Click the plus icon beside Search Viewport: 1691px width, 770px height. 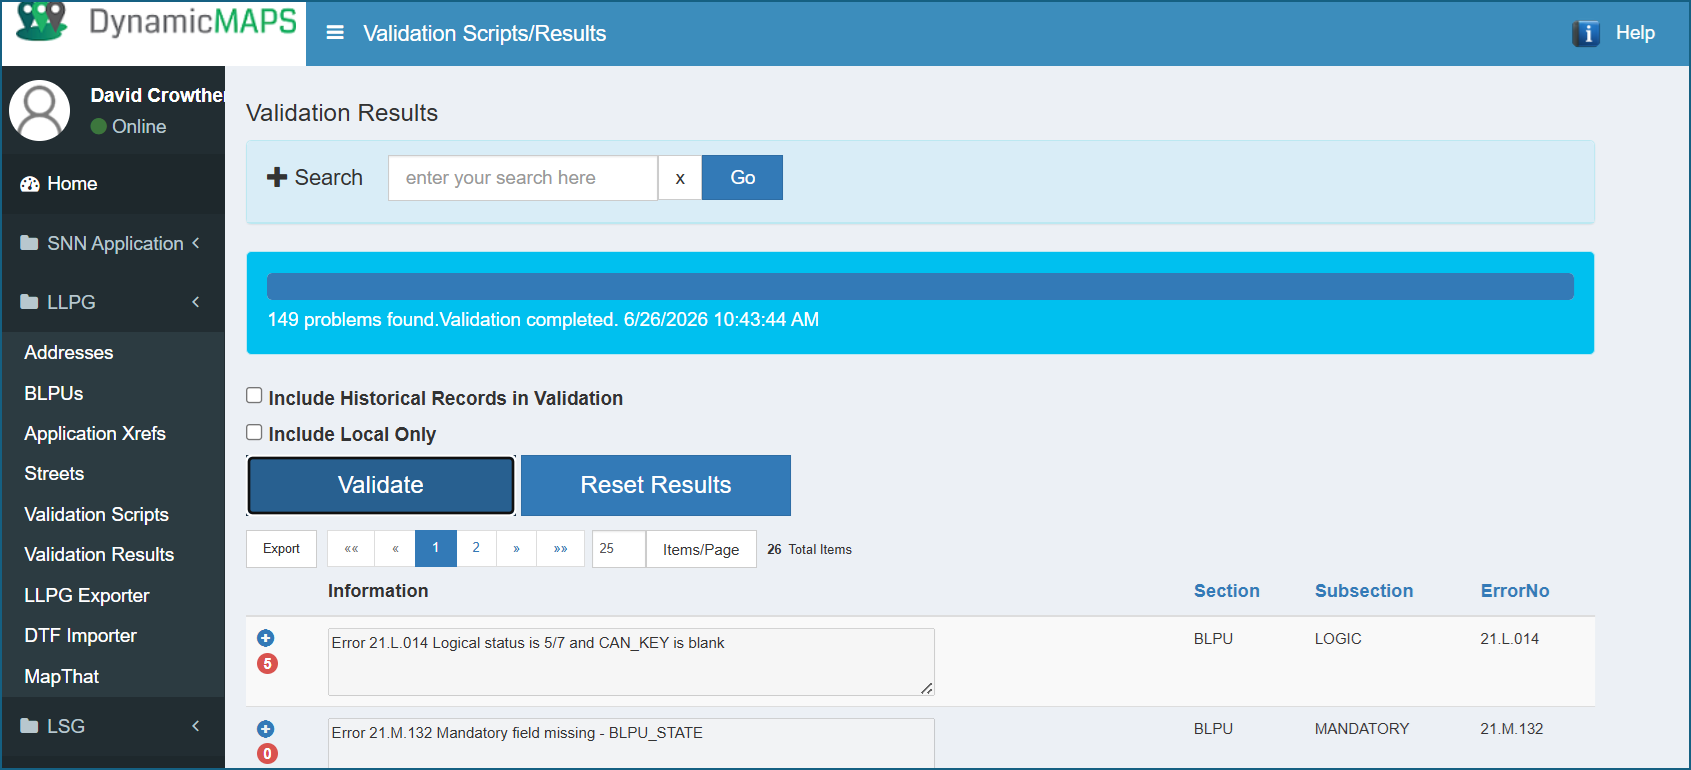tap(277, 177)
